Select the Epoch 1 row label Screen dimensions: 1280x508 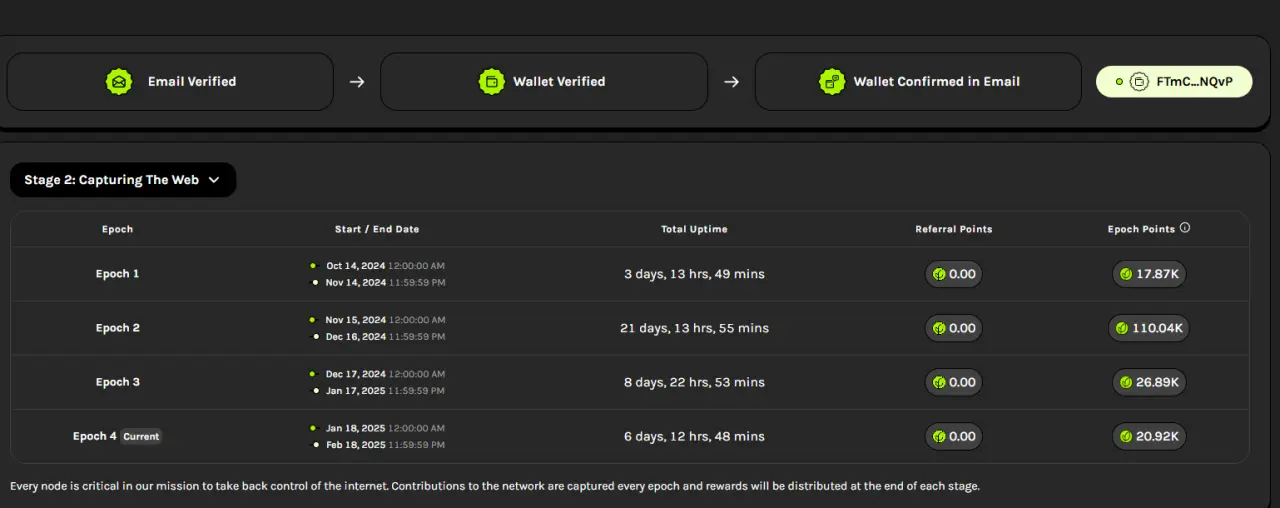point(118,274)
